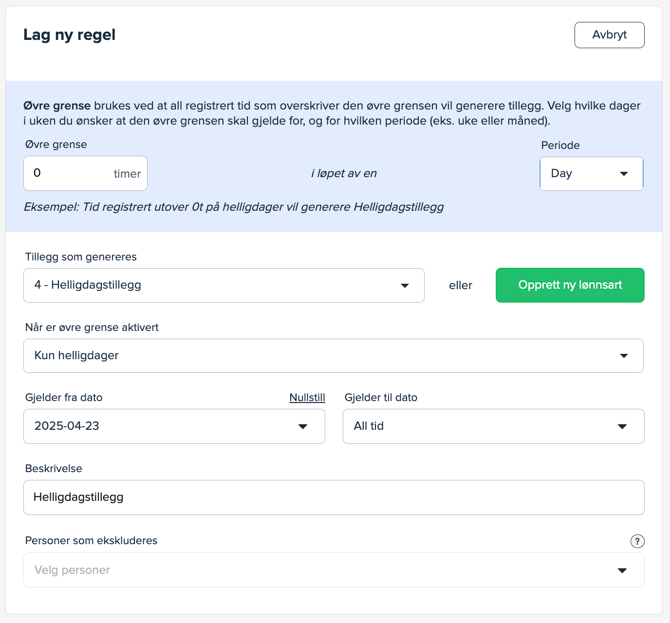The width and height of the screenshot is (670, 623).
Task: Click the help question mark icon
Action: click(637, 541)
